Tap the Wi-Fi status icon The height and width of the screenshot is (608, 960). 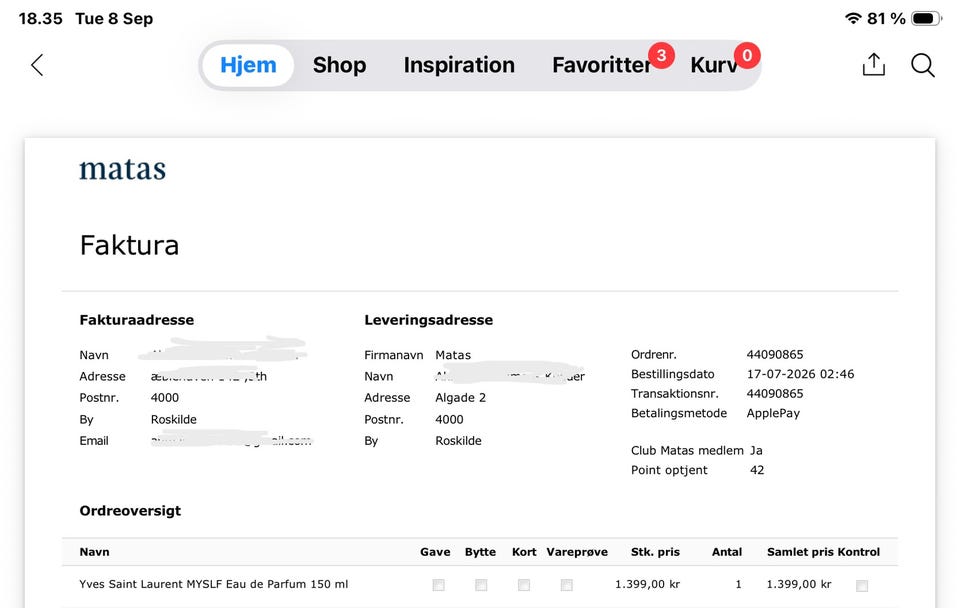click(x=853, y=18)
